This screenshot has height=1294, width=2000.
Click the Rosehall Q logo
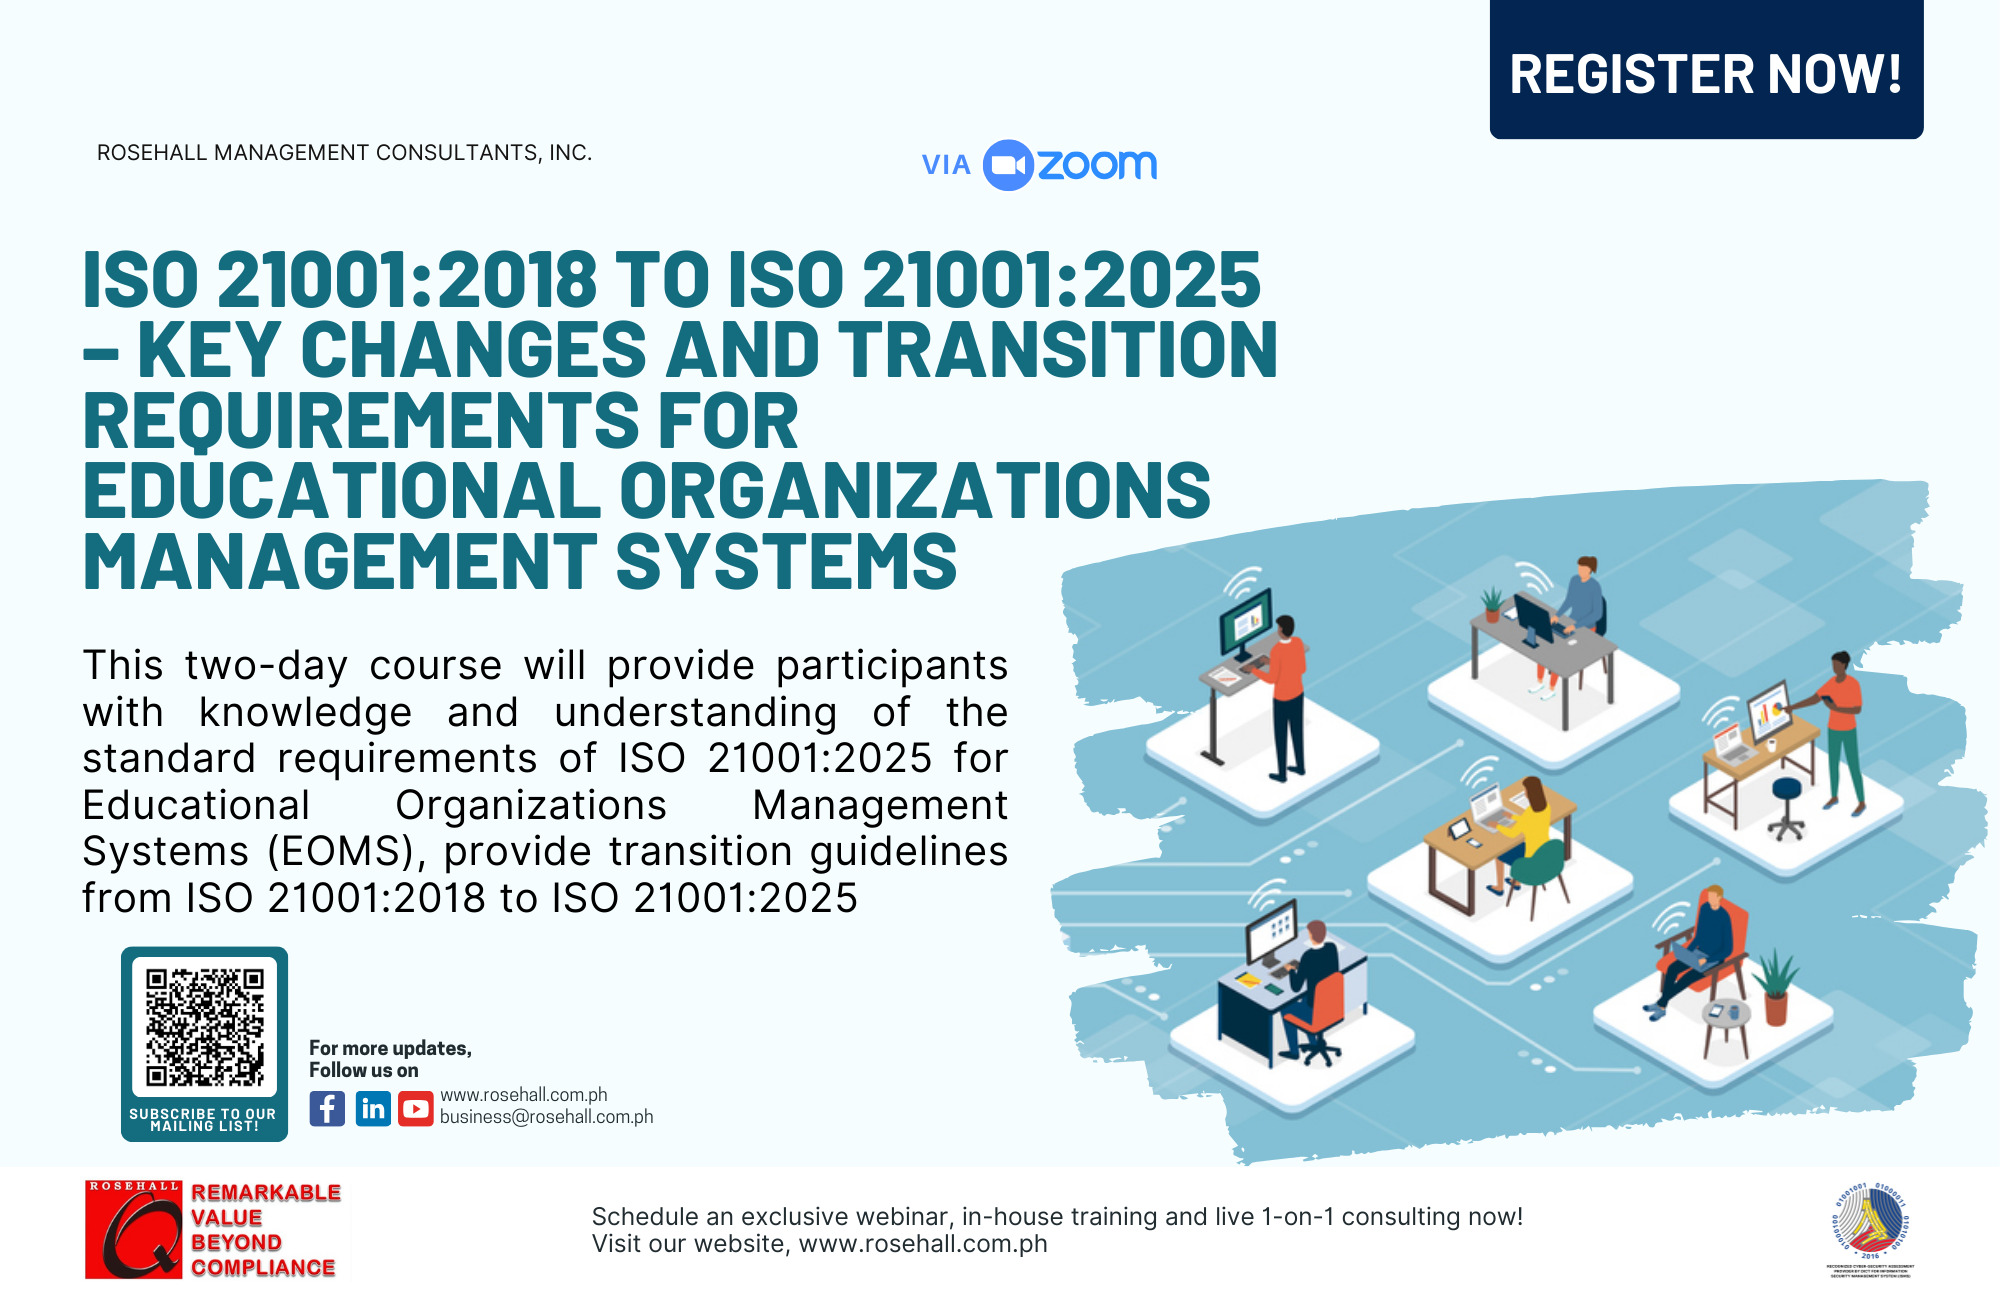point(133,1230)
